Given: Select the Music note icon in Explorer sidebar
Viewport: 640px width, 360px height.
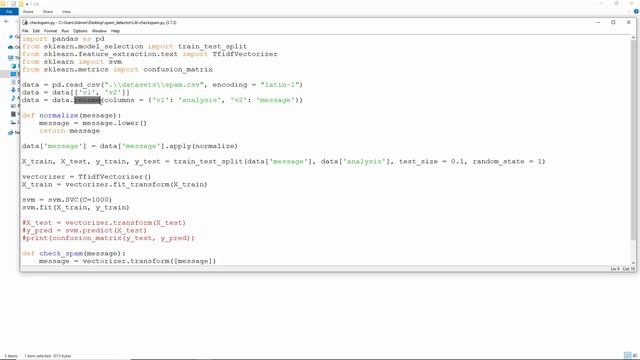Looking at the screenshot, I should pyautogui.click(x=13, y=98).
